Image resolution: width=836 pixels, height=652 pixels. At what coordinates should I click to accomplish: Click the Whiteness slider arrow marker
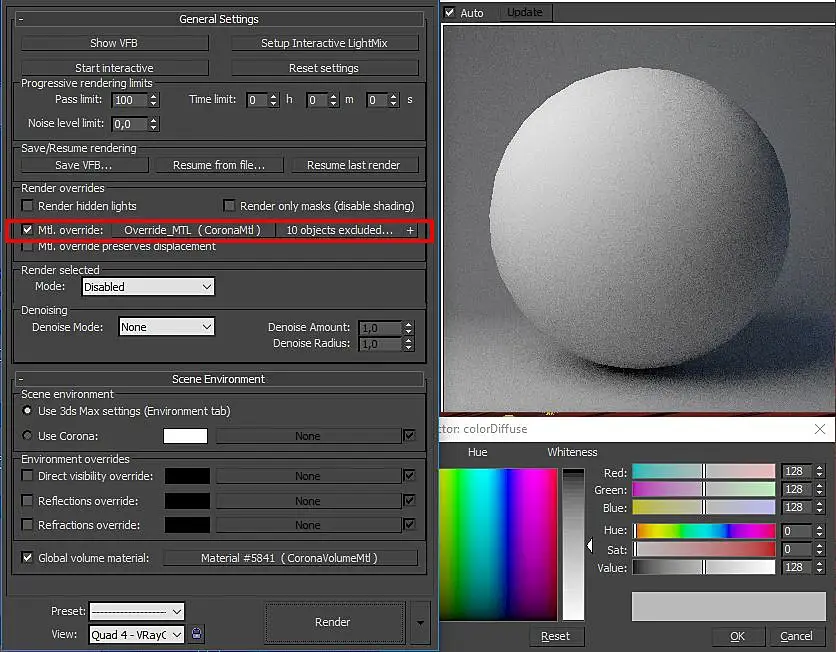[x=589, y=546]
